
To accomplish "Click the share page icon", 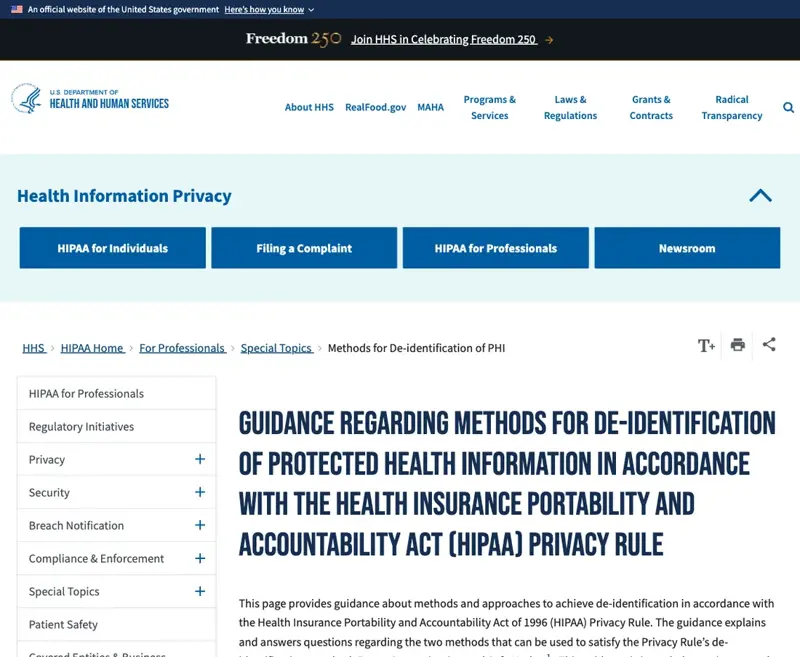I will pyautogui.click(x=769, y=344).
